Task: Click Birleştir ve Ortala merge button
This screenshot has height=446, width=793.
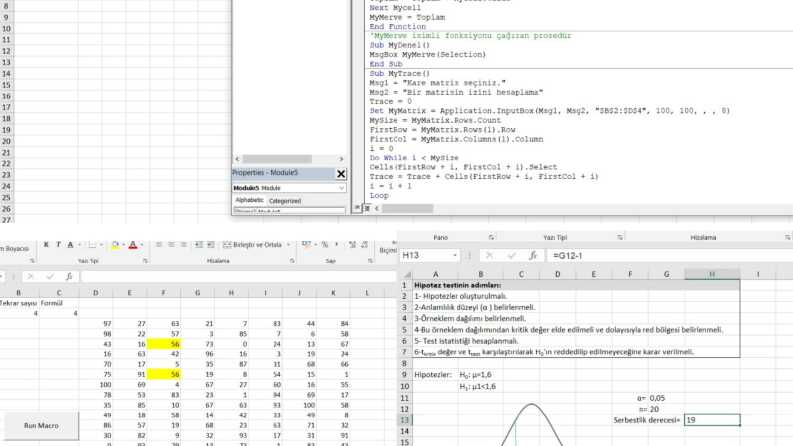Action: (x=252, y=245)
